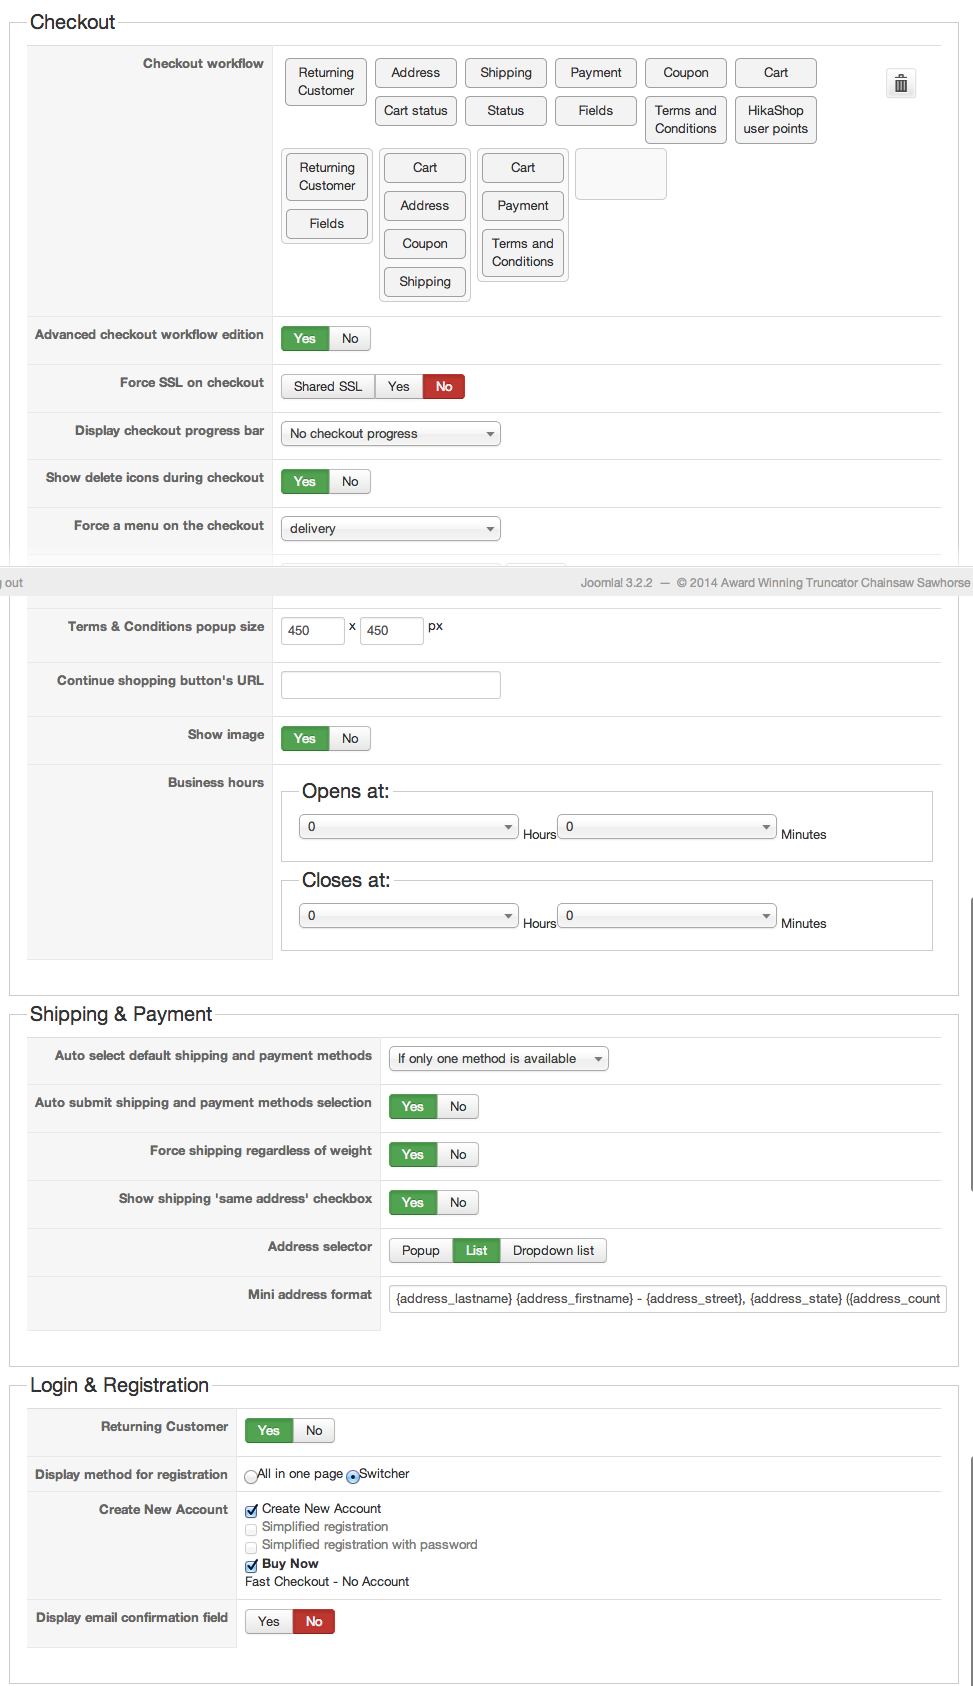Click the Continue shopping button's URL field
The width and height of the screenshot is (973, 1686).
390,685
